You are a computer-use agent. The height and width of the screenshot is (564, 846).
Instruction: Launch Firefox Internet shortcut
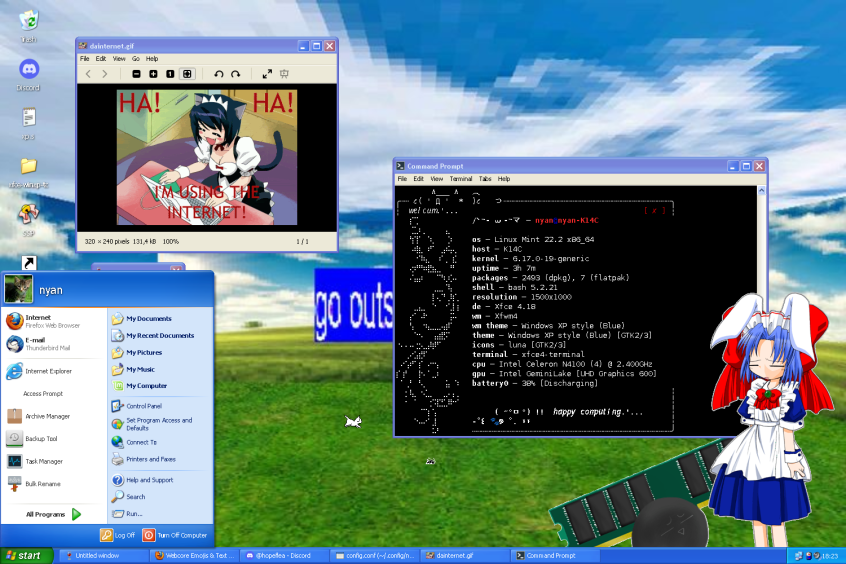tap(43, 321)
